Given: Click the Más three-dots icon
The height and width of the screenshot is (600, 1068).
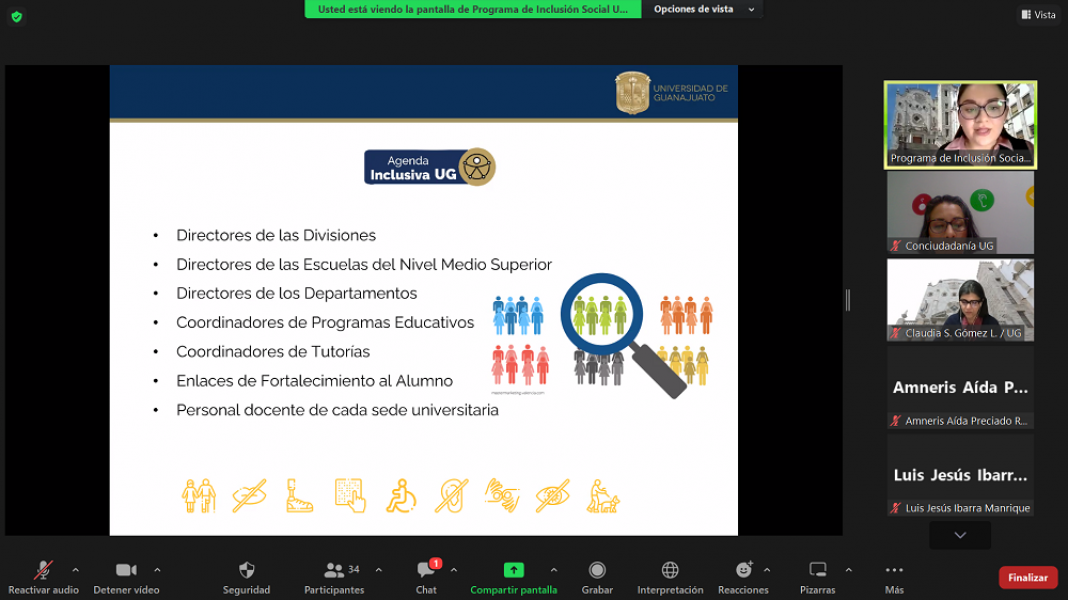Looking at the screenshot, I should click(894, 570).
